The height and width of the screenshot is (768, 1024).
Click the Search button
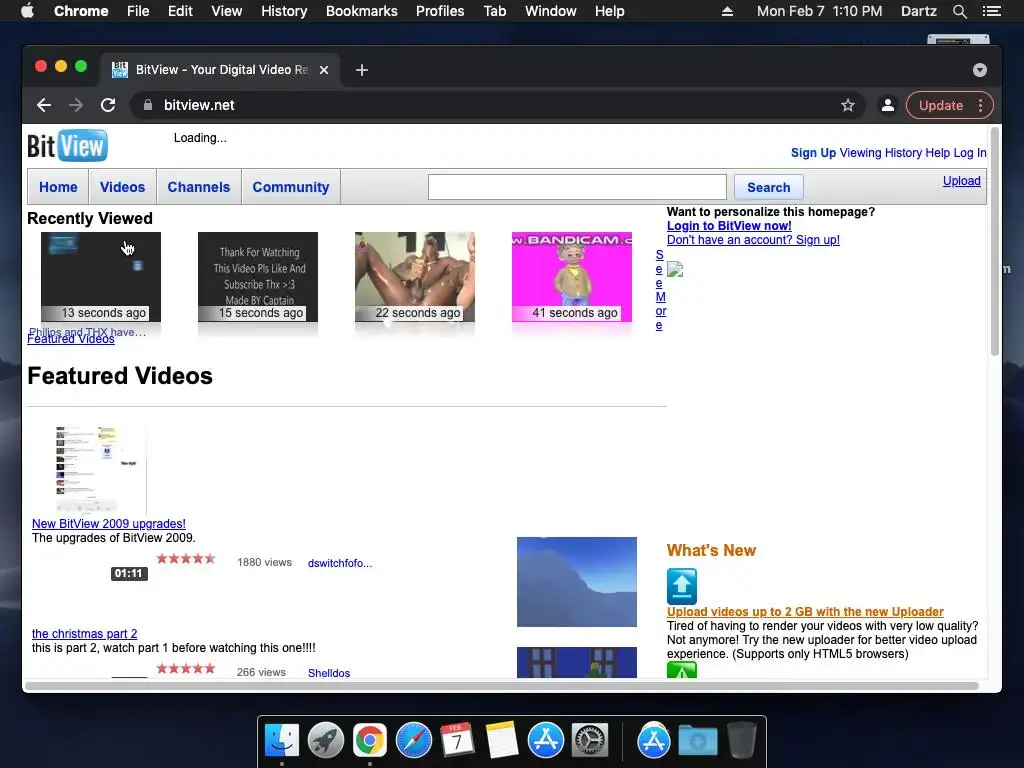point(769,187)
